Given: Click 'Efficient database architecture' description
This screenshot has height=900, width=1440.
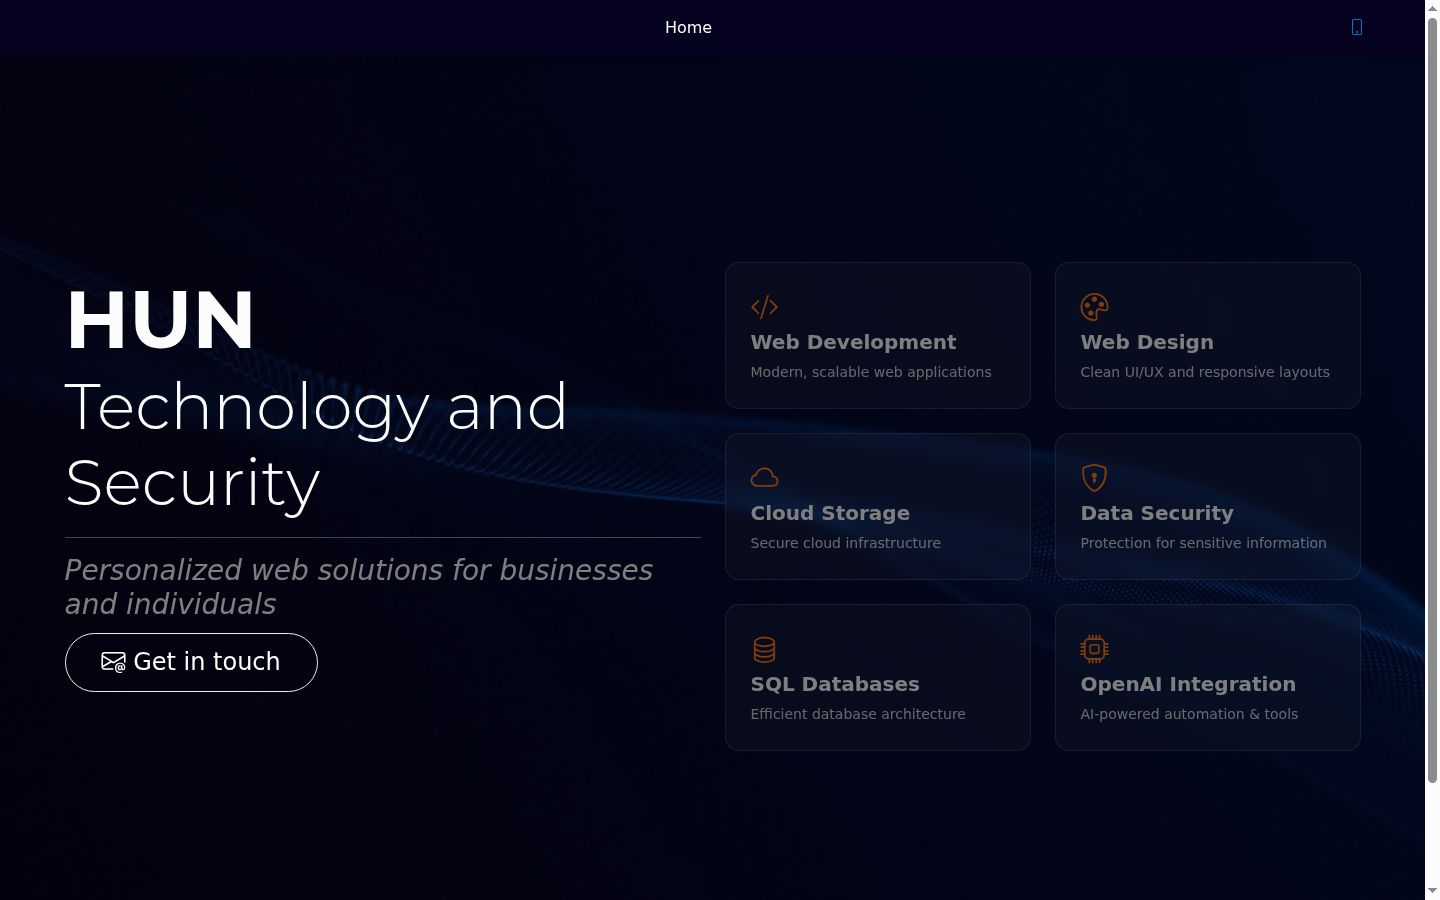Looking at the screenshot, I should [x=858, y=714].
